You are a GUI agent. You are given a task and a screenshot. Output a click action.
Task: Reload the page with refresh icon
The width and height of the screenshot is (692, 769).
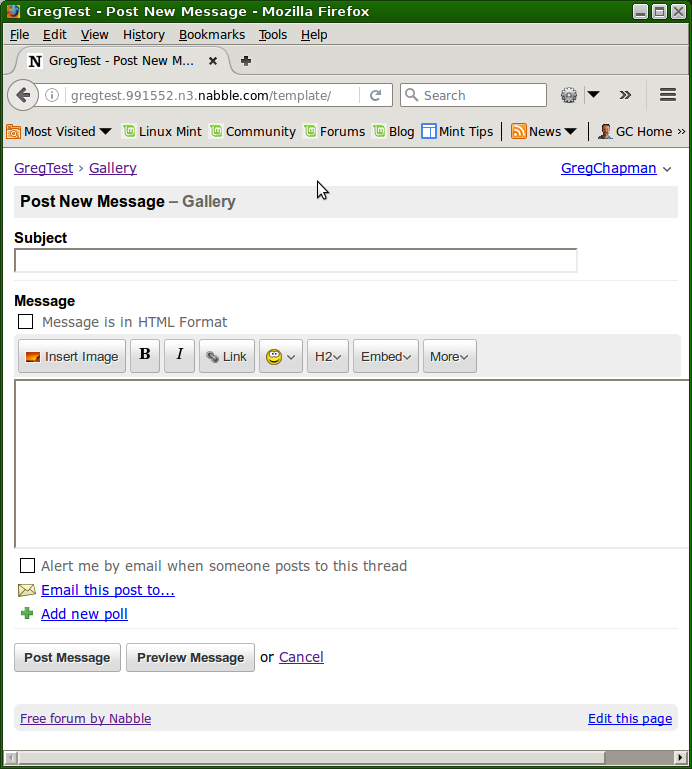pos(376,96)
